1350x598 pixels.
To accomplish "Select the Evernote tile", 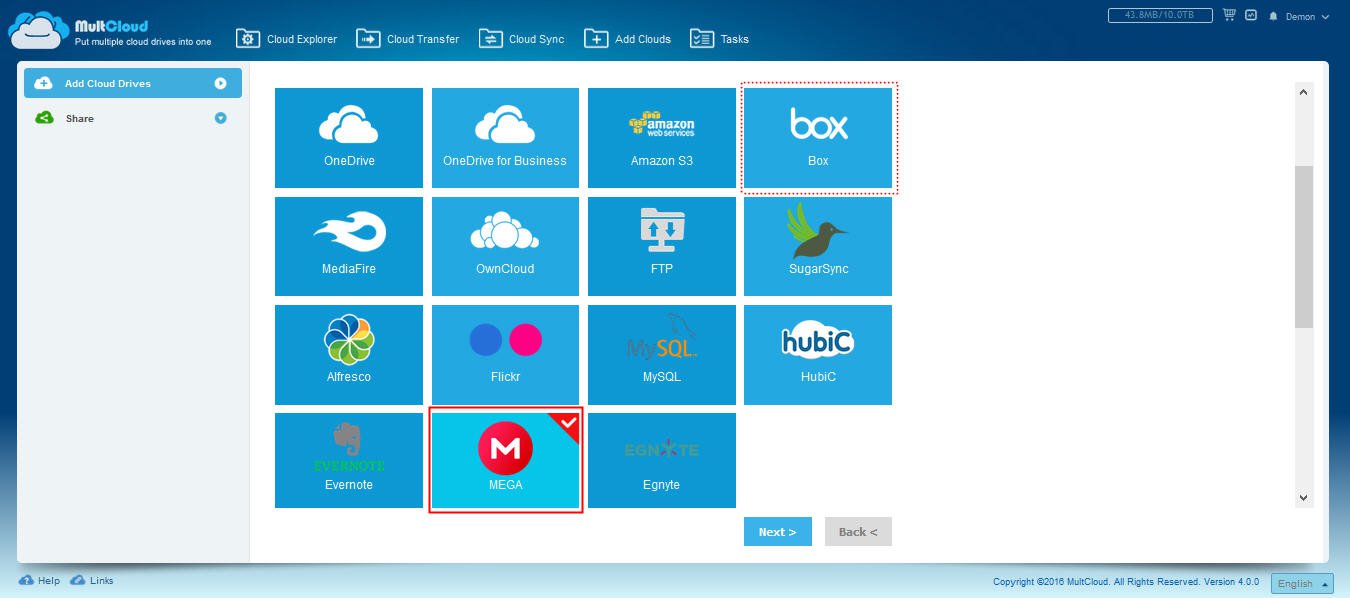I will coord(349,461).
